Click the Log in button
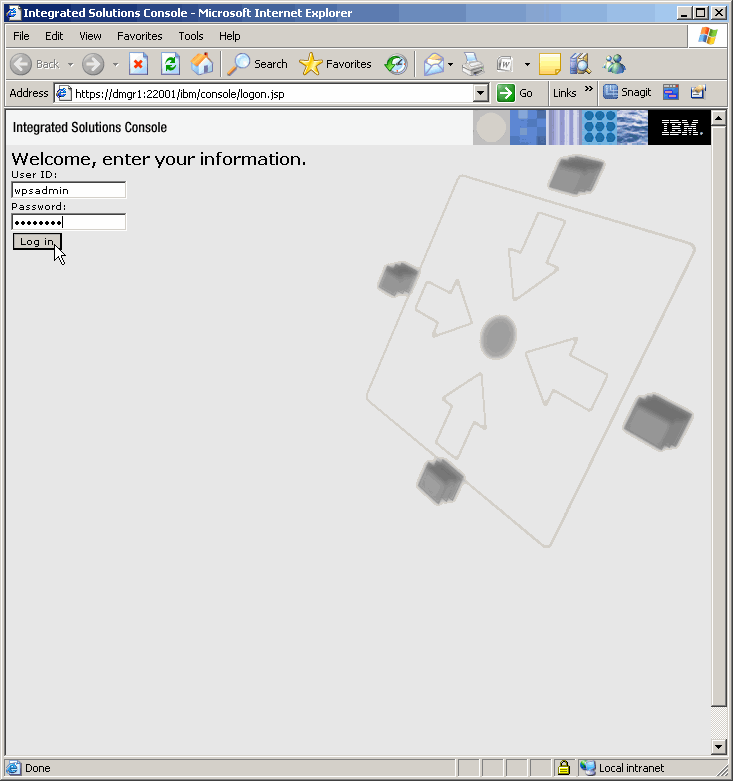This screenshot has width=733, height=781. [x=37, y=242]
